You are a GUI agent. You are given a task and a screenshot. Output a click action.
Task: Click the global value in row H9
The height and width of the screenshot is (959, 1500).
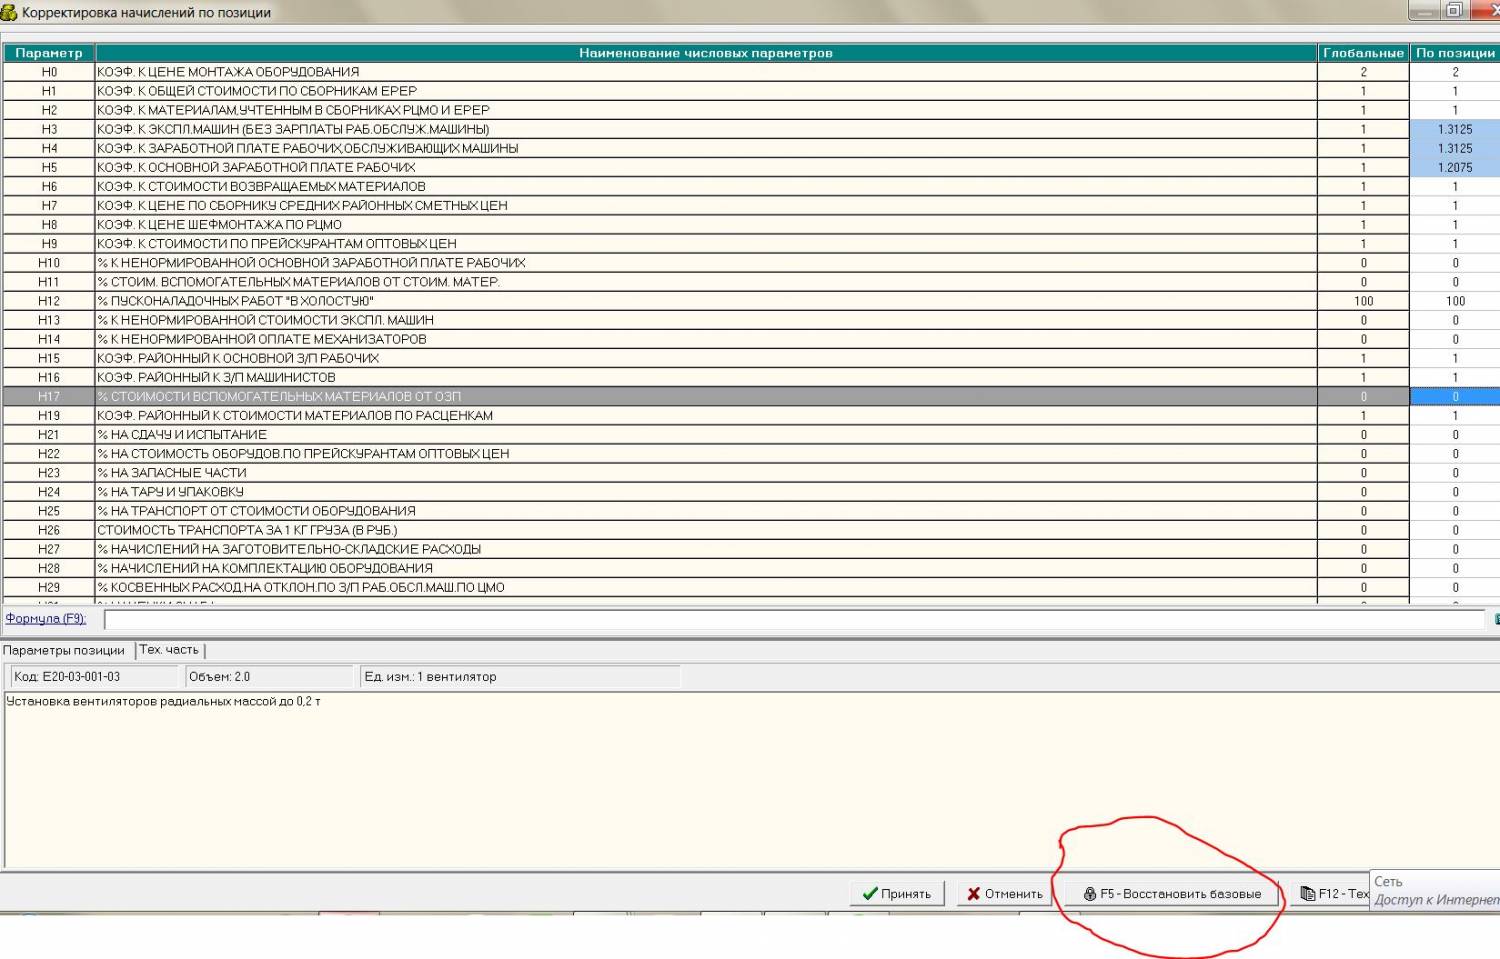point(1363,243)
